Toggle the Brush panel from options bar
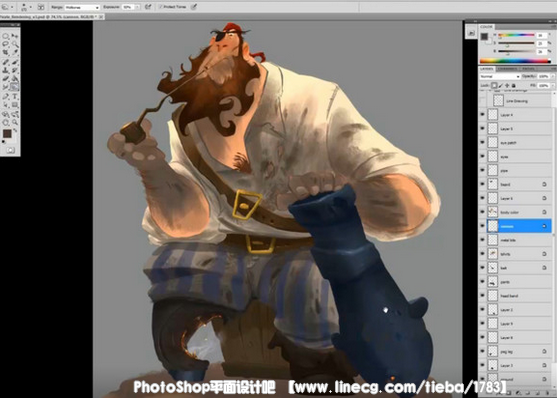The width and height of the screenshot is (557, 404). [41, 7]
